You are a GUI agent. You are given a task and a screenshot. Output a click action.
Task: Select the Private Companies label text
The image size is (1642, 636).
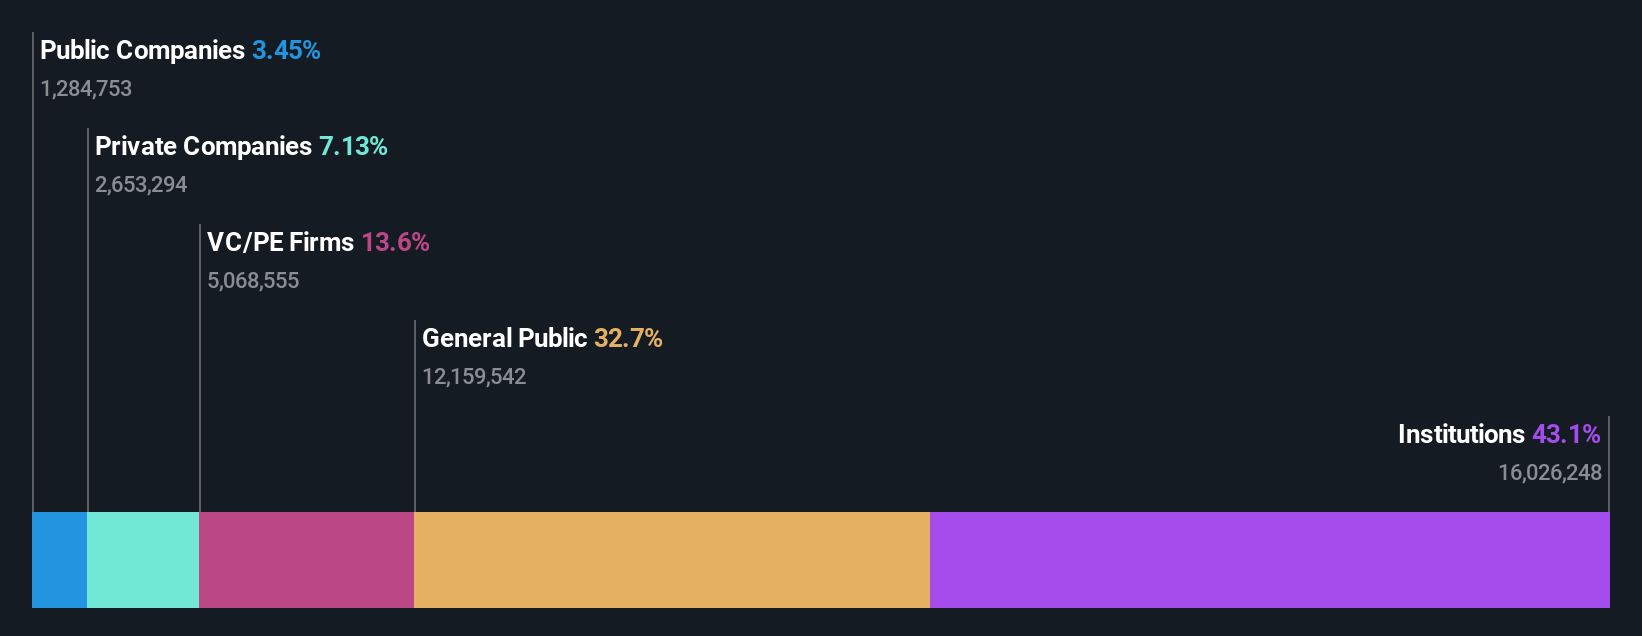point(203,146)
